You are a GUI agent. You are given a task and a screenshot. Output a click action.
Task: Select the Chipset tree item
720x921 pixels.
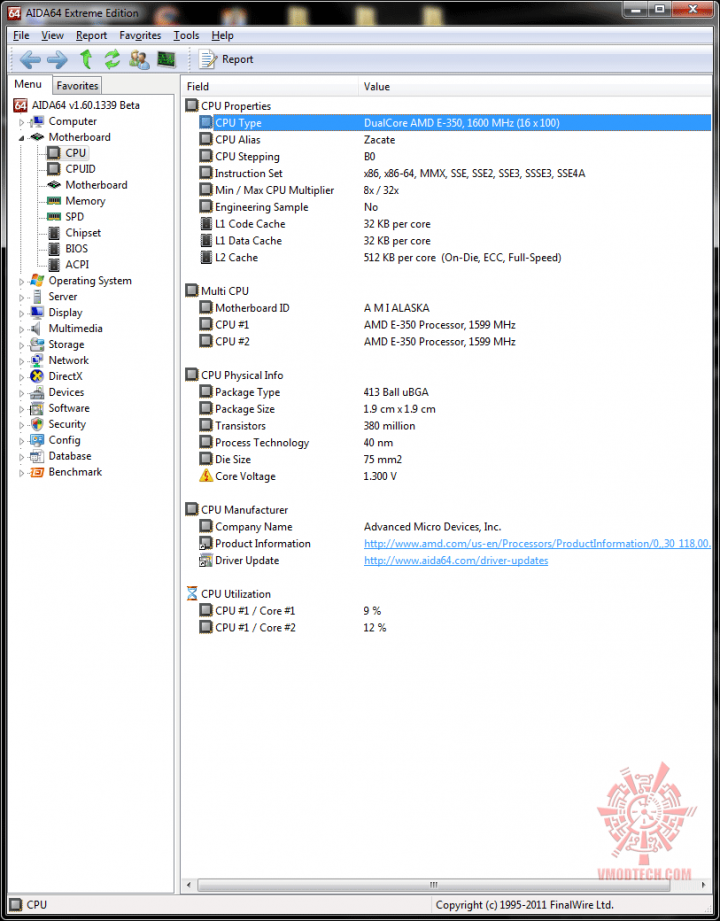[83, 233]
